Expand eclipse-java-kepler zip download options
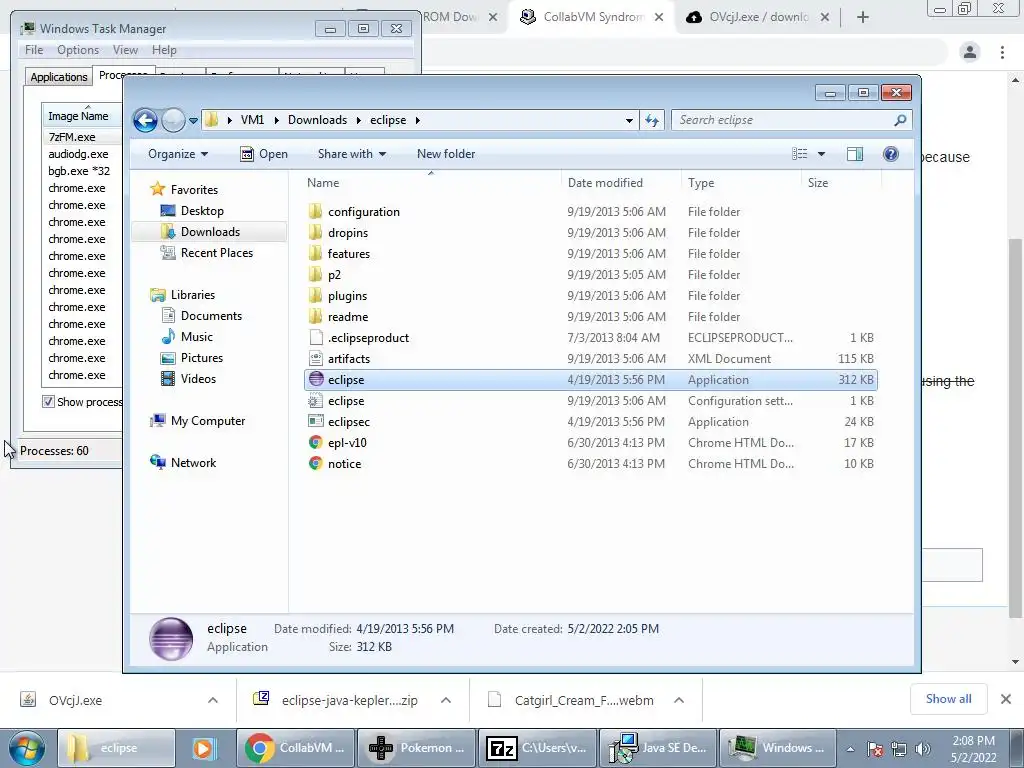This screenshot has width=1024, height=768. click(x=446, y=700)
